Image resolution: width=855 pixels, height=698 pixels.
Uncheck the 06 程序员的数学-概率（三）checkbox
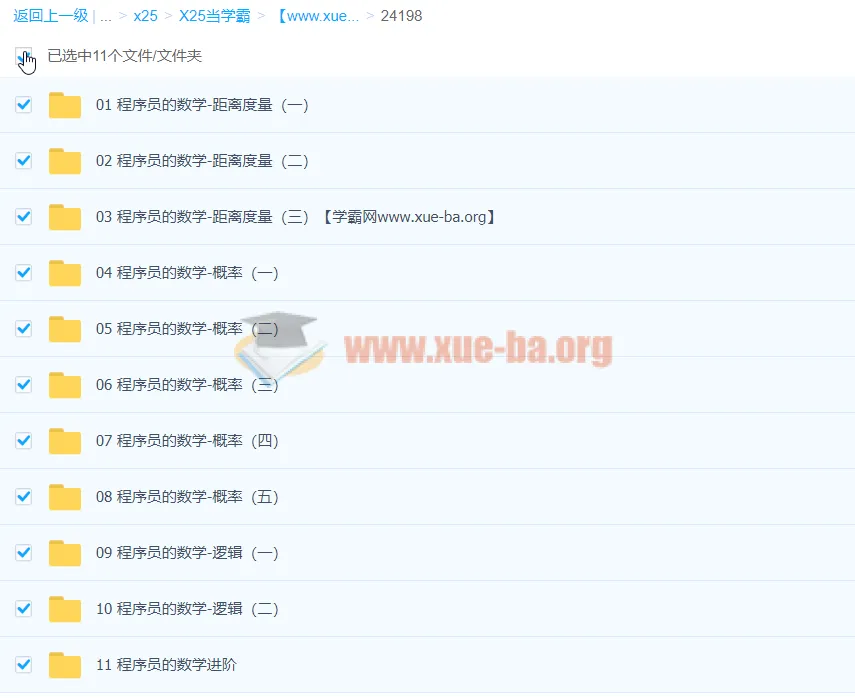tap(24, 385)
